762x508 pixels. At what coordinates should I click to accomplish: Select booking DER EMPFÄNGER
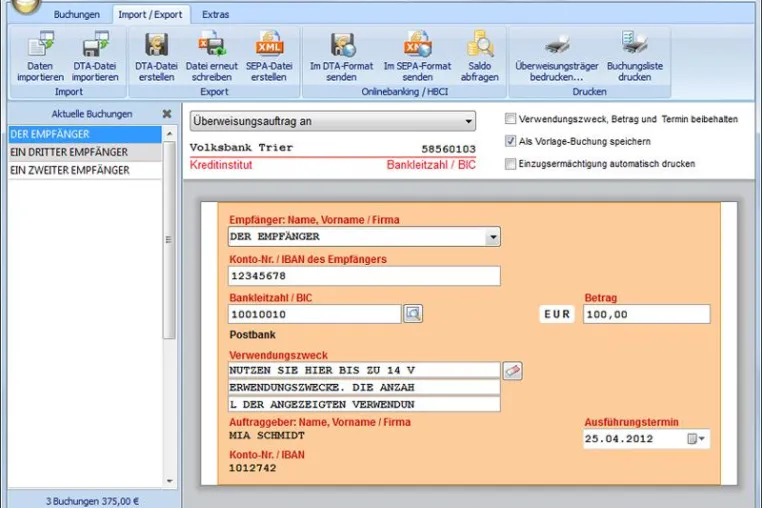pos(85,134)
